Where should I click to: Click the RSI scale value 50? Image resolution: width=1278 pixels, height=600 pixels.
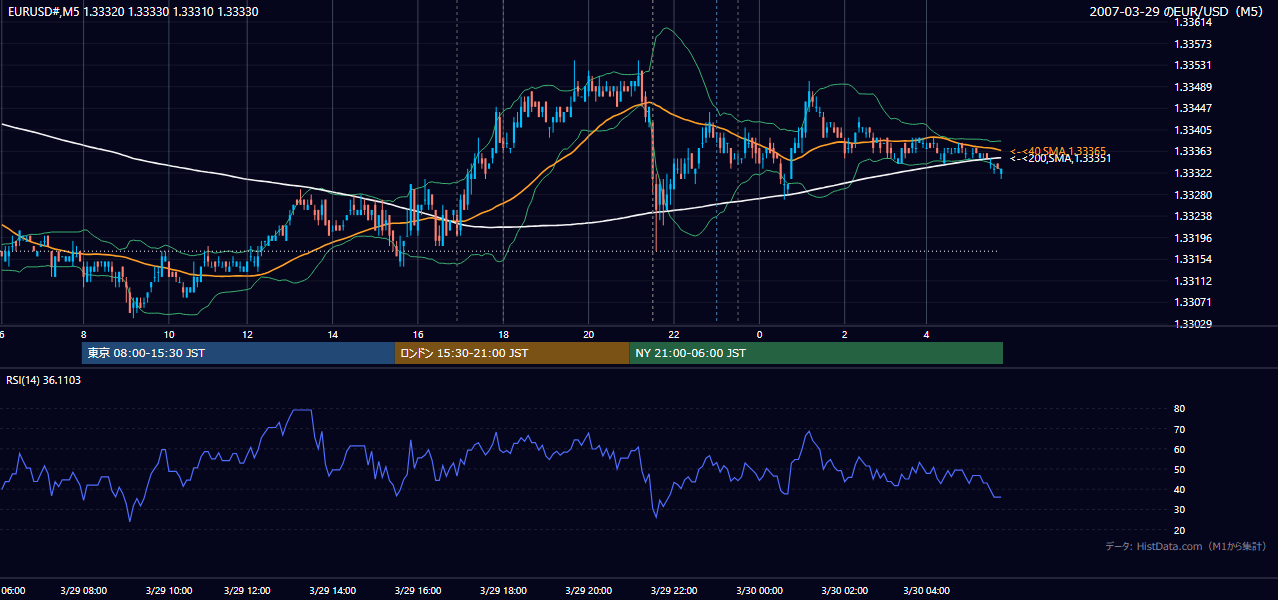[x=1180, y=469]
